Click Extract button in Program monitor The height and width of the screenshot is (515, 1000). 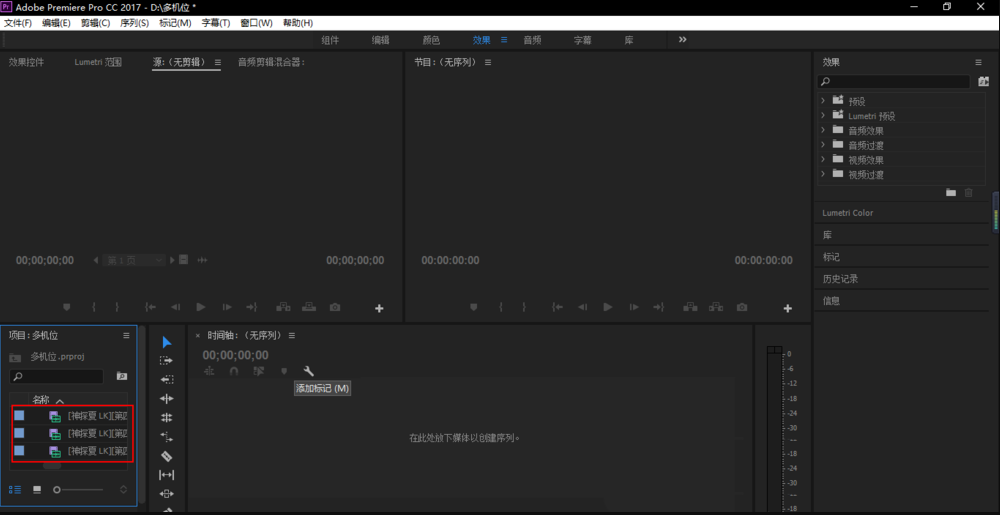[716, 307]
